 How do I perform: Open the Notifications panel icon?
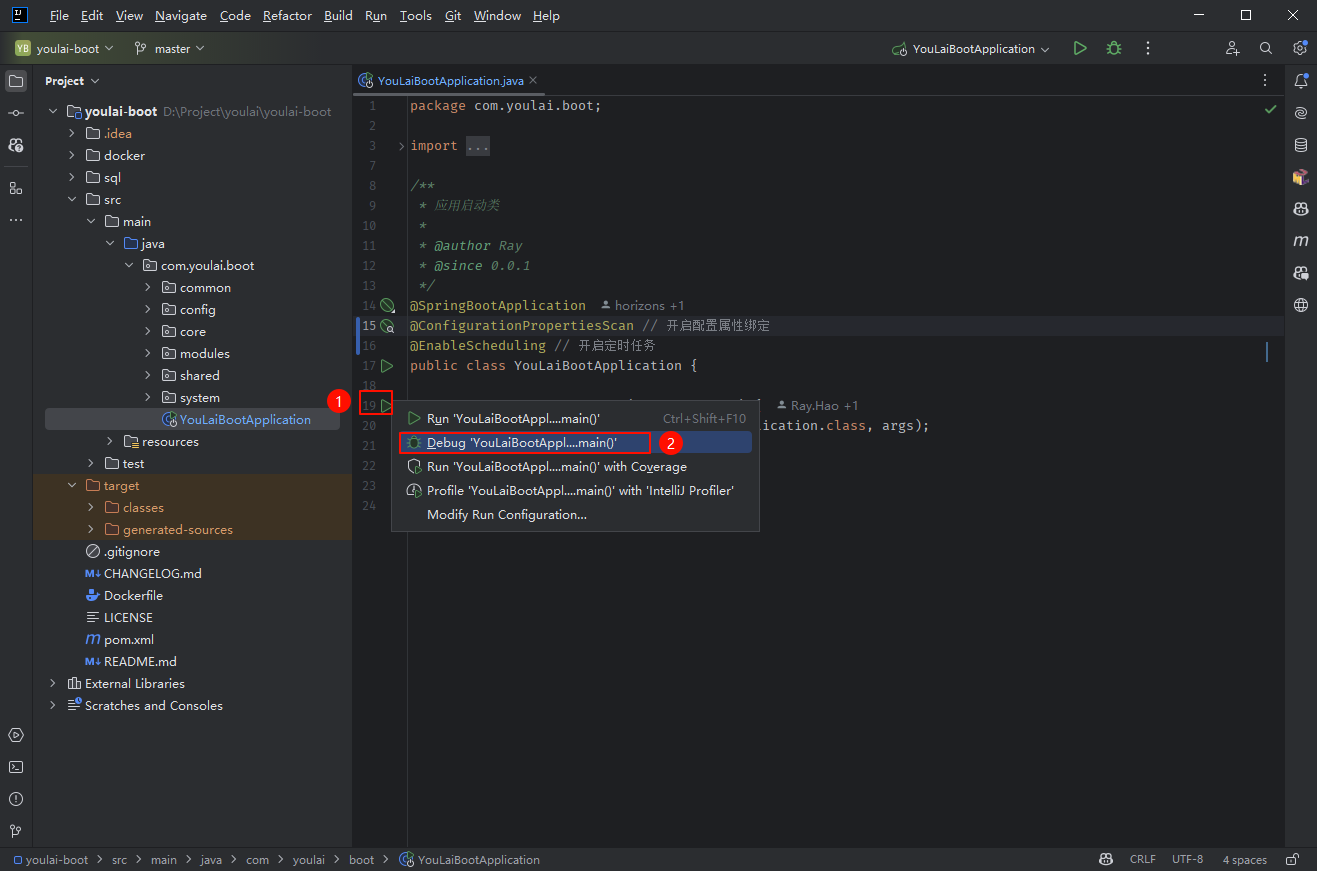[1300, 81]
